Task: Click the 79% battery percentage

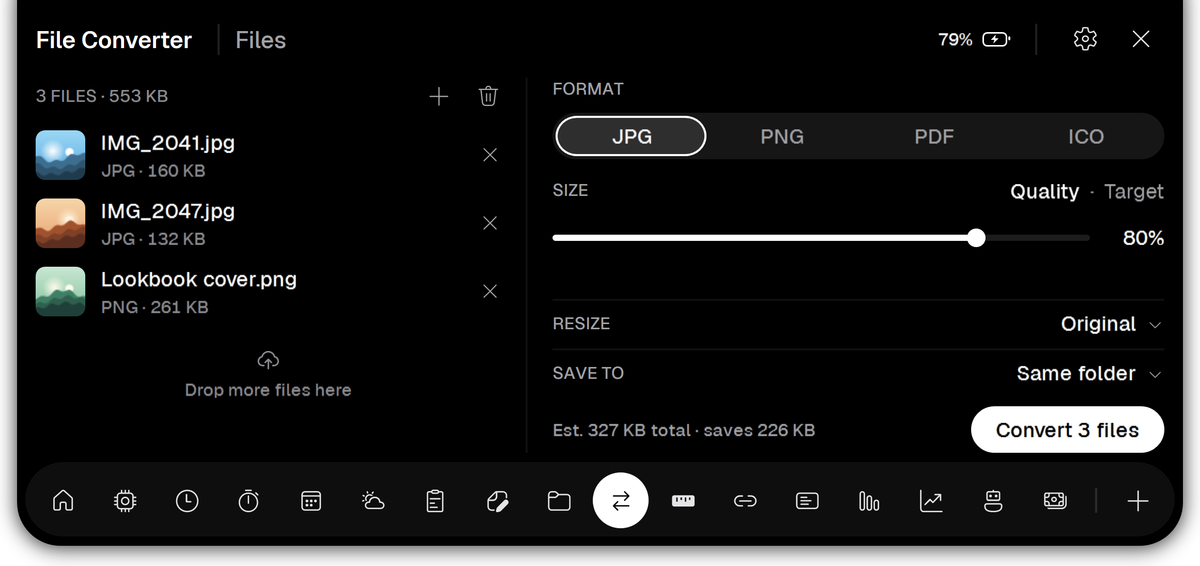Action: coord(955,40)
